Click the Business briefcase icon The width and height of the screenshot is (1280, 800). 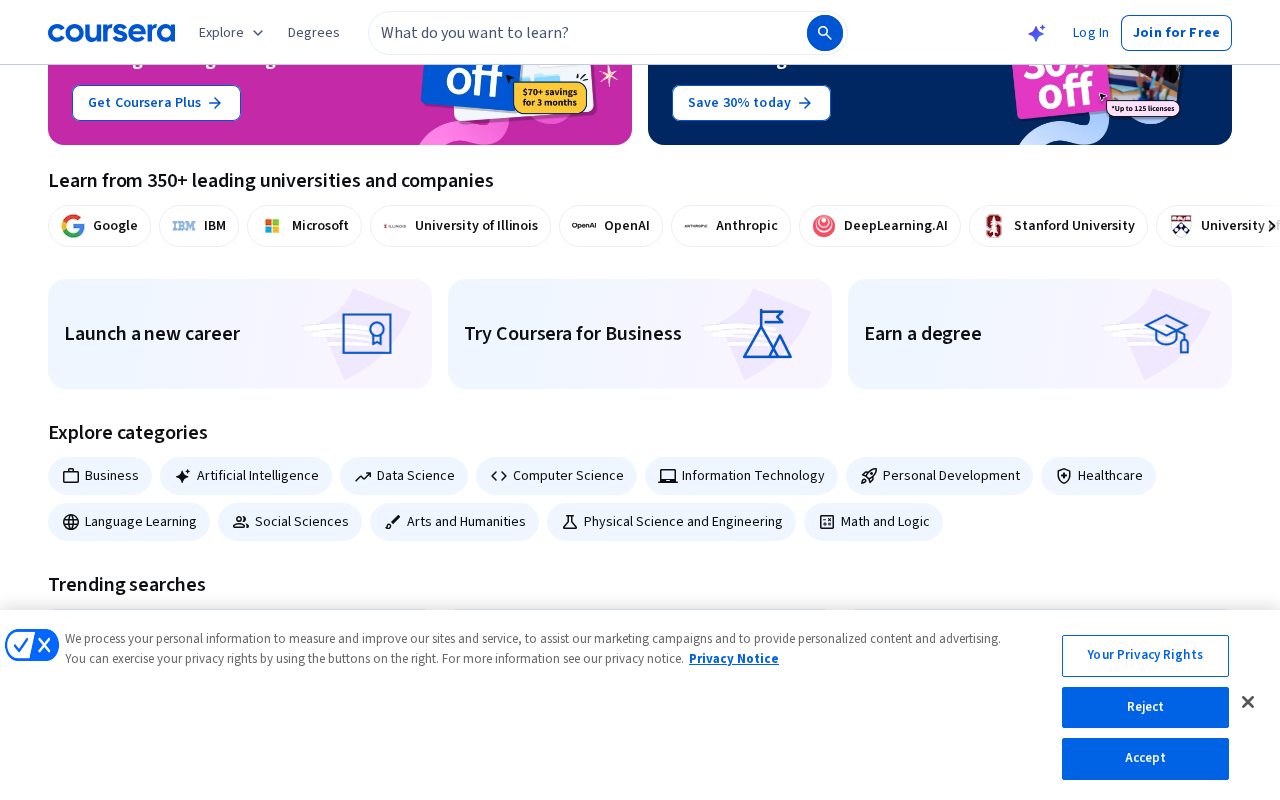click(71, 476)
